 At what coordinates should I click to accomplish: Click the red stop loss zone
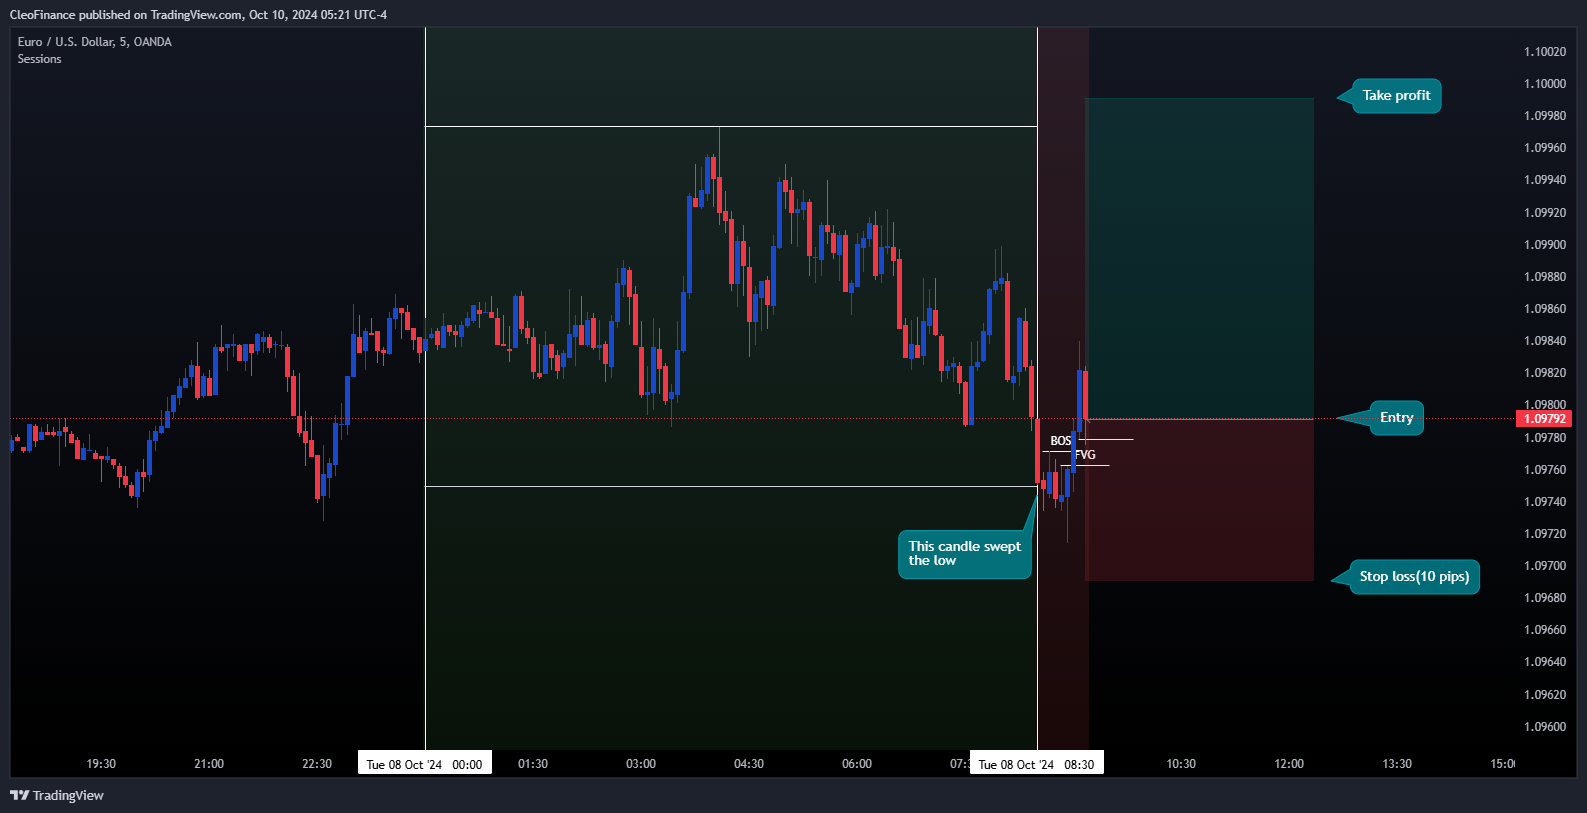[x=1200, y=500]
